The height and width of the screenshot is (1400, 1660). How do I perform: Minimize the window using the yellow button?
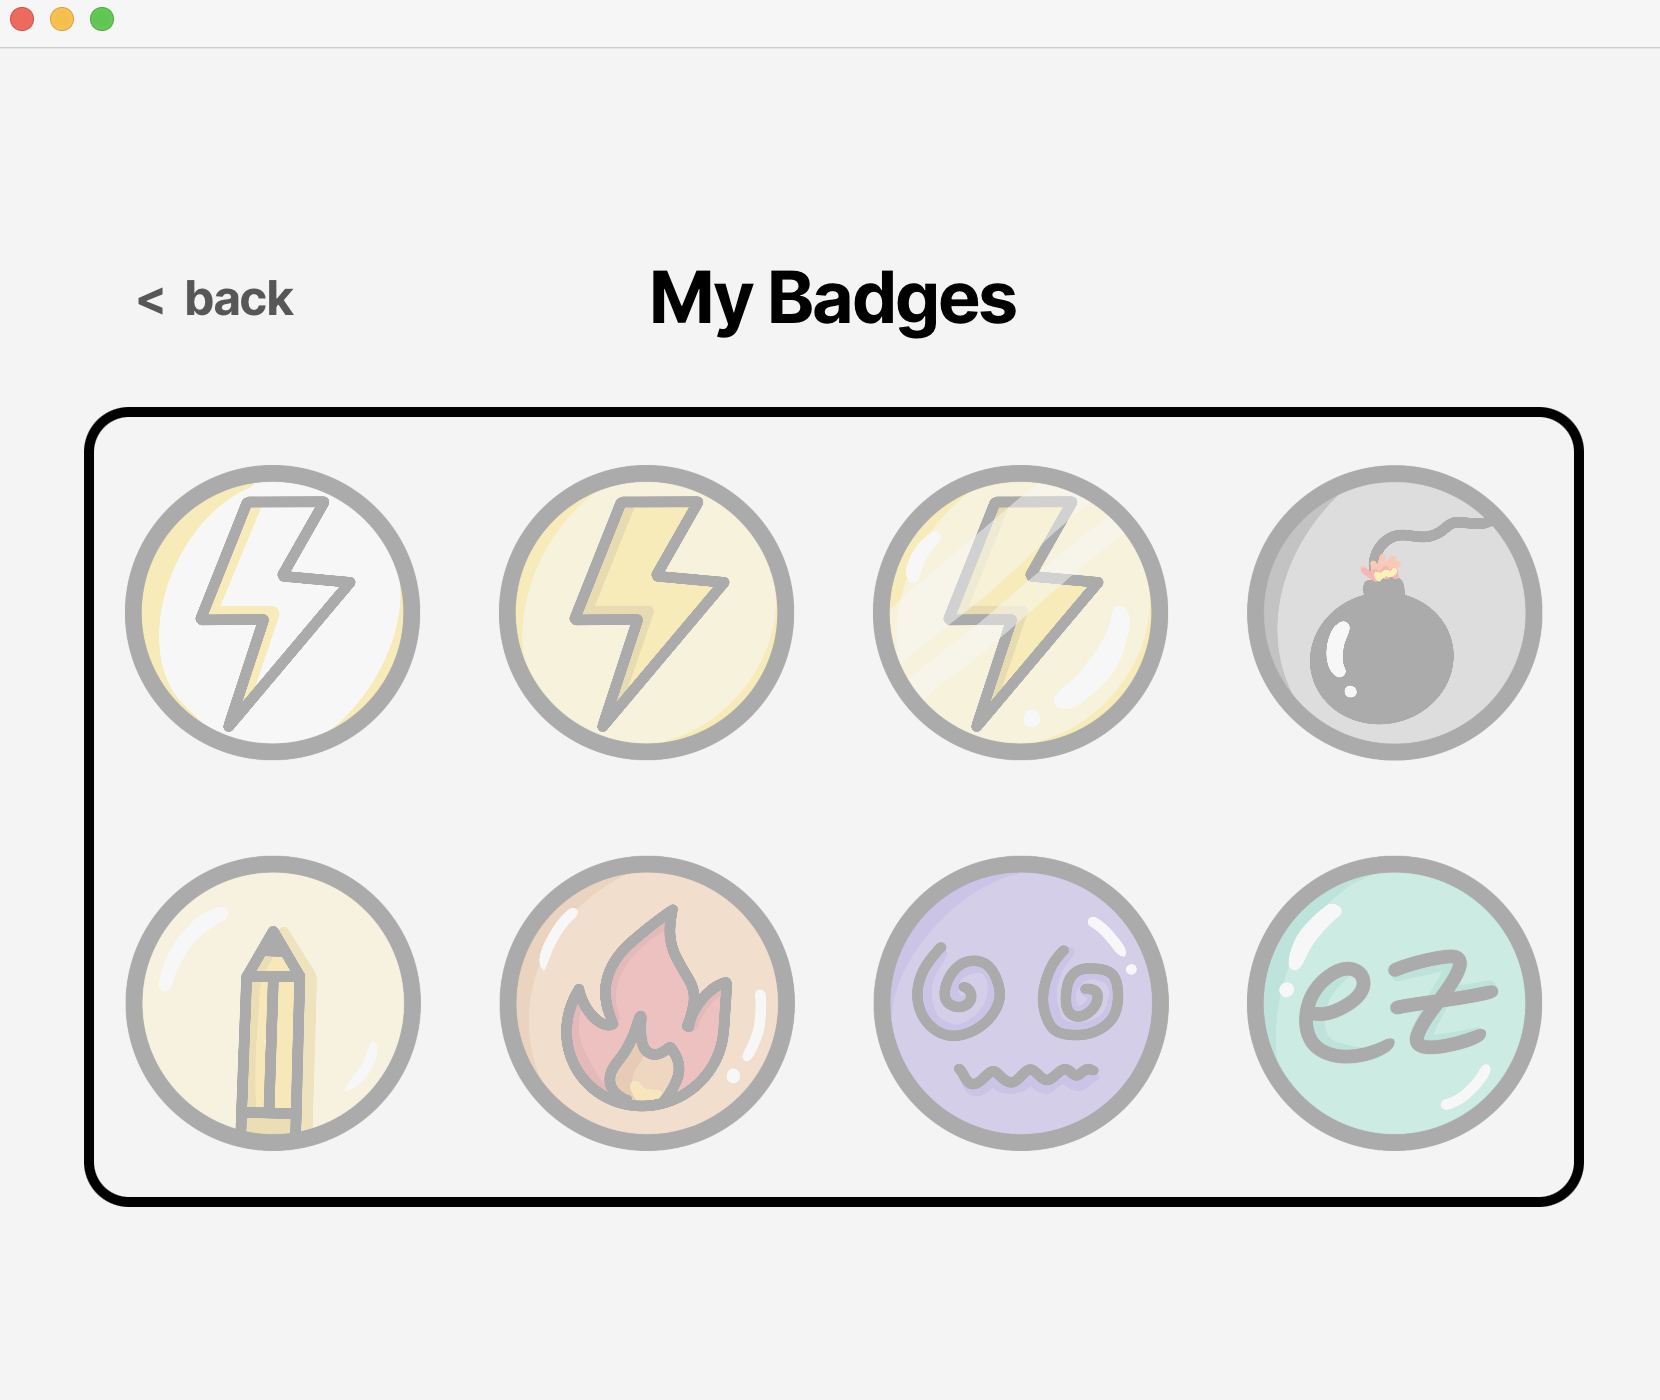click(62, 18)
